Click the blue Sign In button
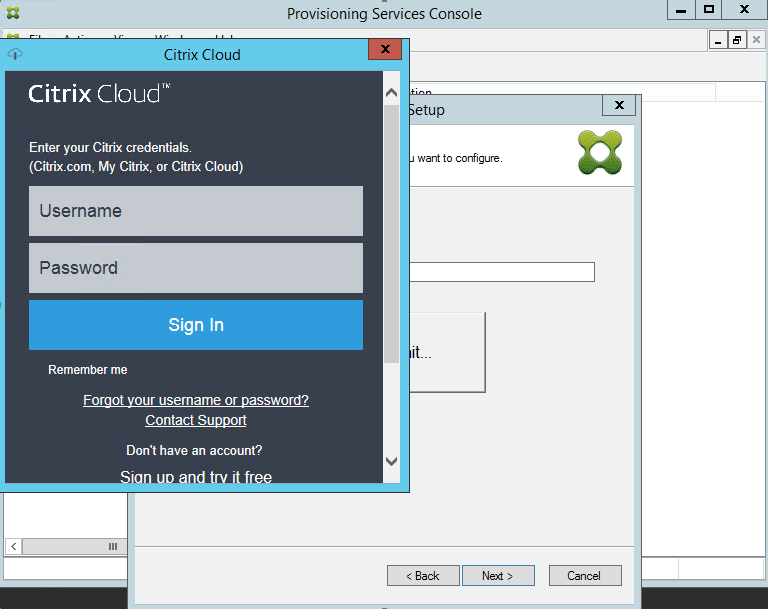 click(195, 325)
